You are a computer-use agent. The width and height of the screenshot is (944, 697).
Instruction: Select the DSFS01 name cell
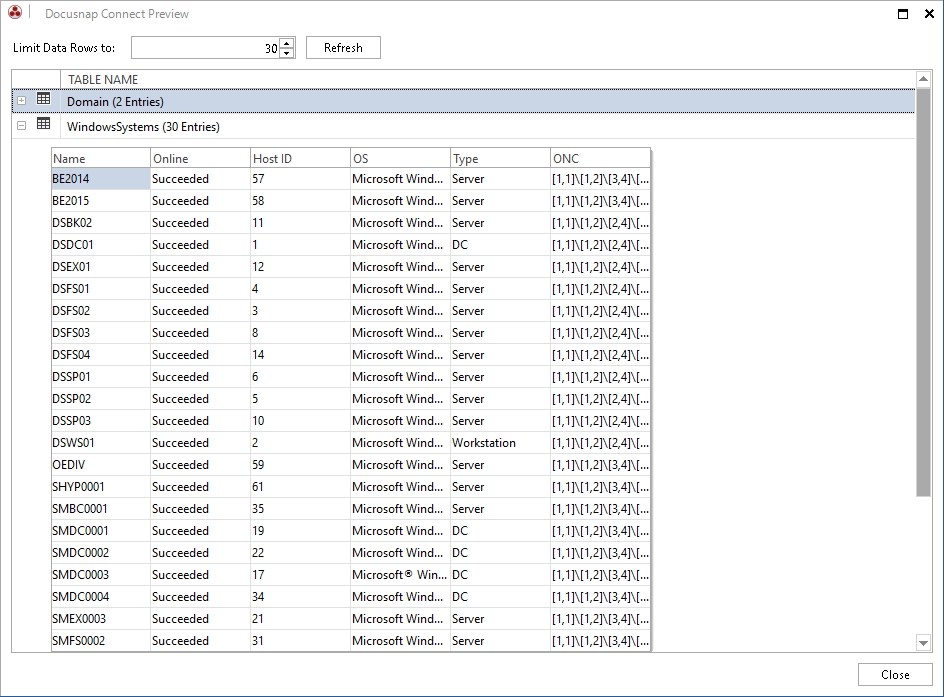[x=101, y=288]
